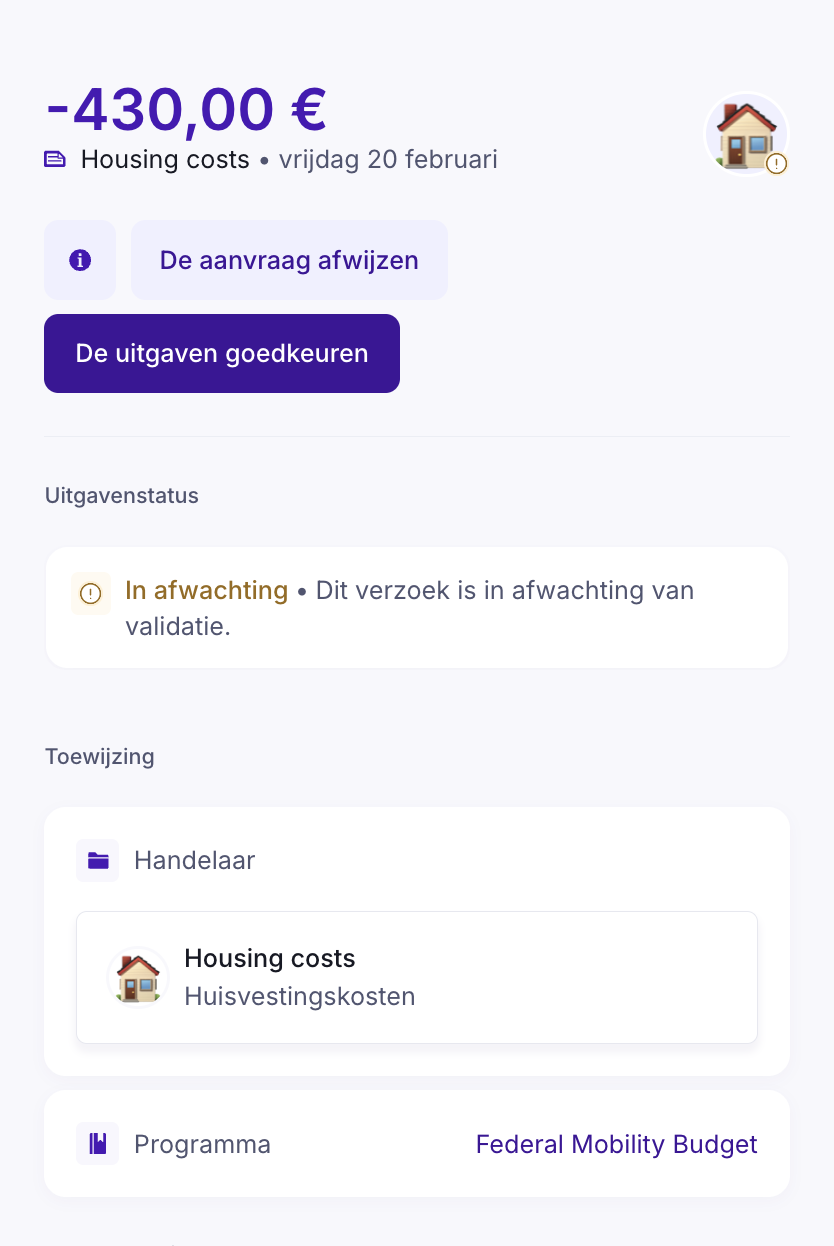Viewport: 834px width, 1246px height.
Task: Click the house avatar in the header
Action: pyautogui.click(x=745, y=133)
